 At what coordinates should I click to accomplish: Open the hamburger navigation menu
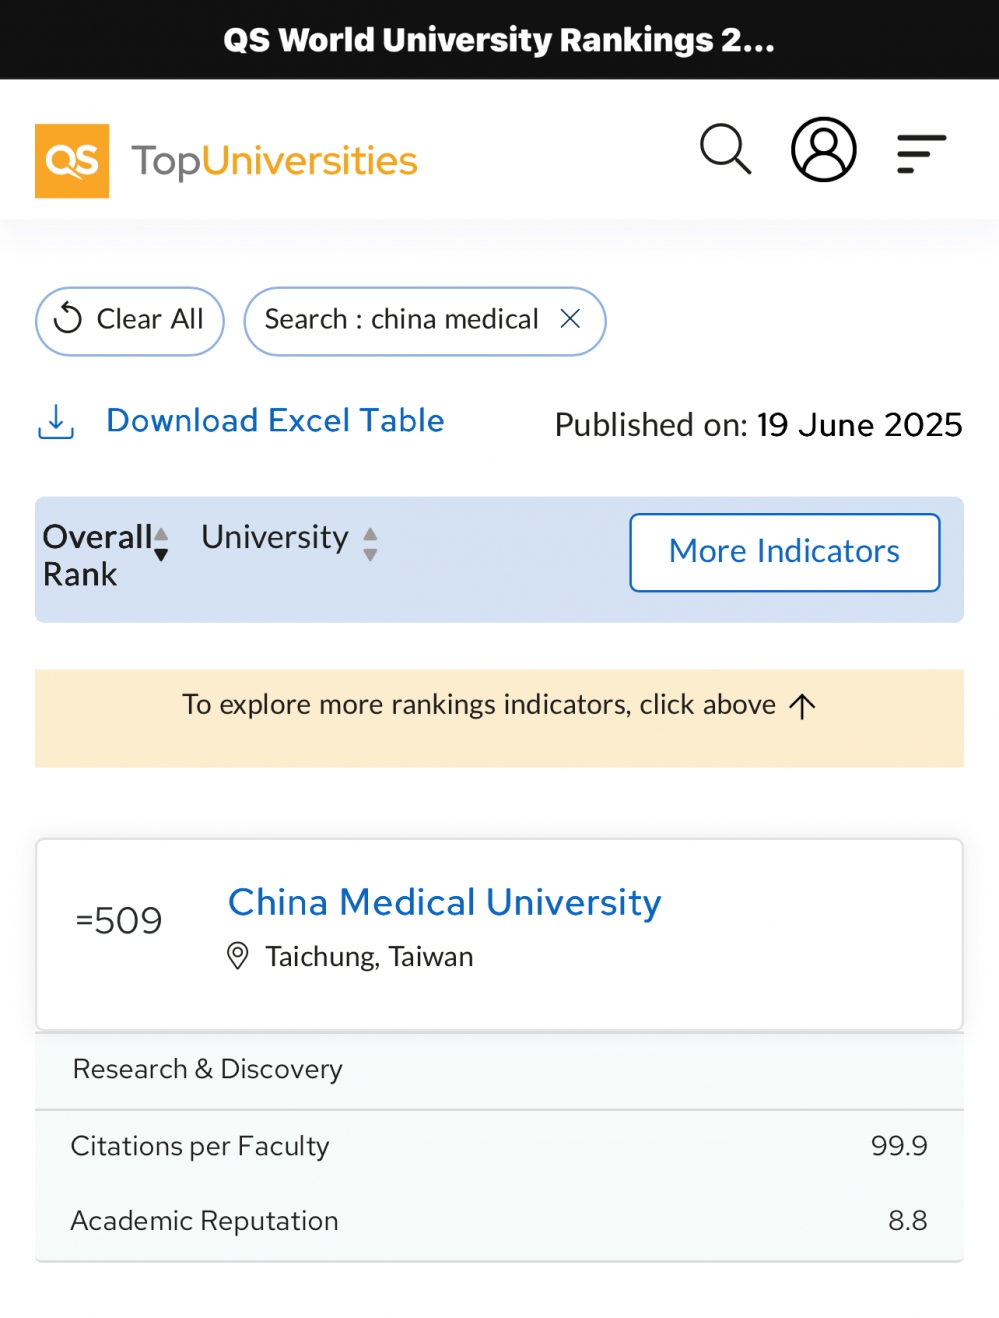[x=920, y=154]
